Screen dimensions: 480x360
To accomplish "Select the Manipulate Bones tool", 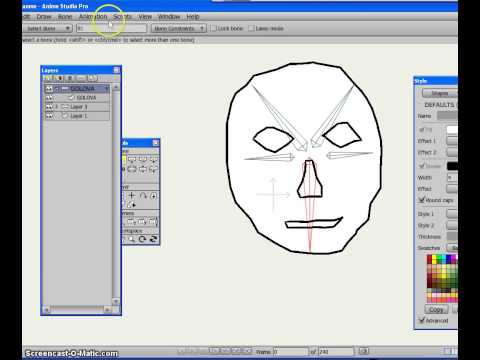I will [153, 169].
